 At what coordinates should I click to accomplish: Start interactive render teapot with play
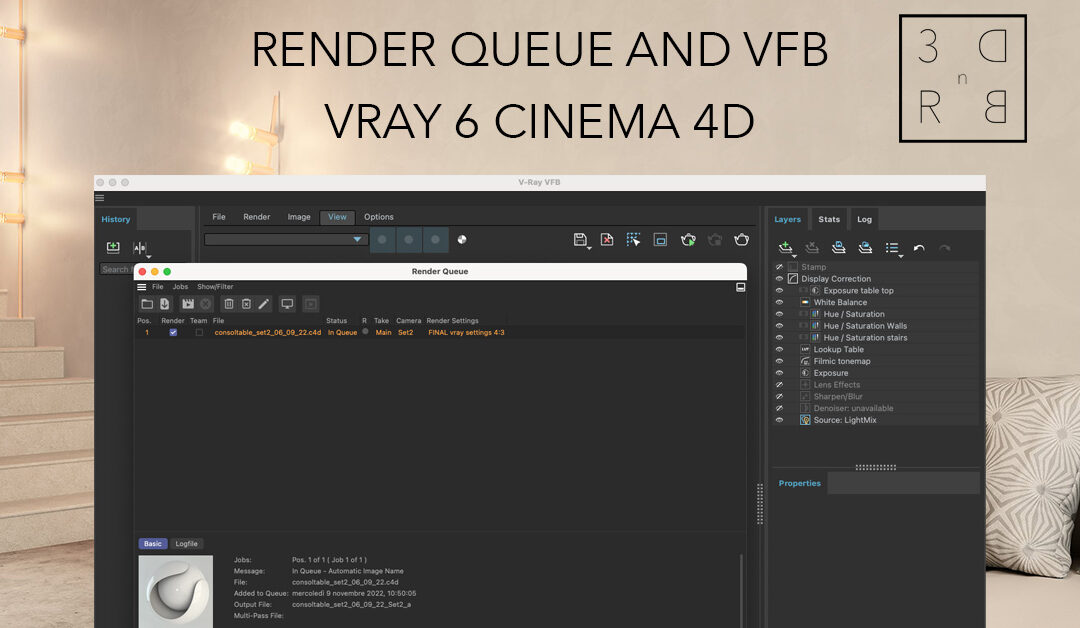coord(688,239)
